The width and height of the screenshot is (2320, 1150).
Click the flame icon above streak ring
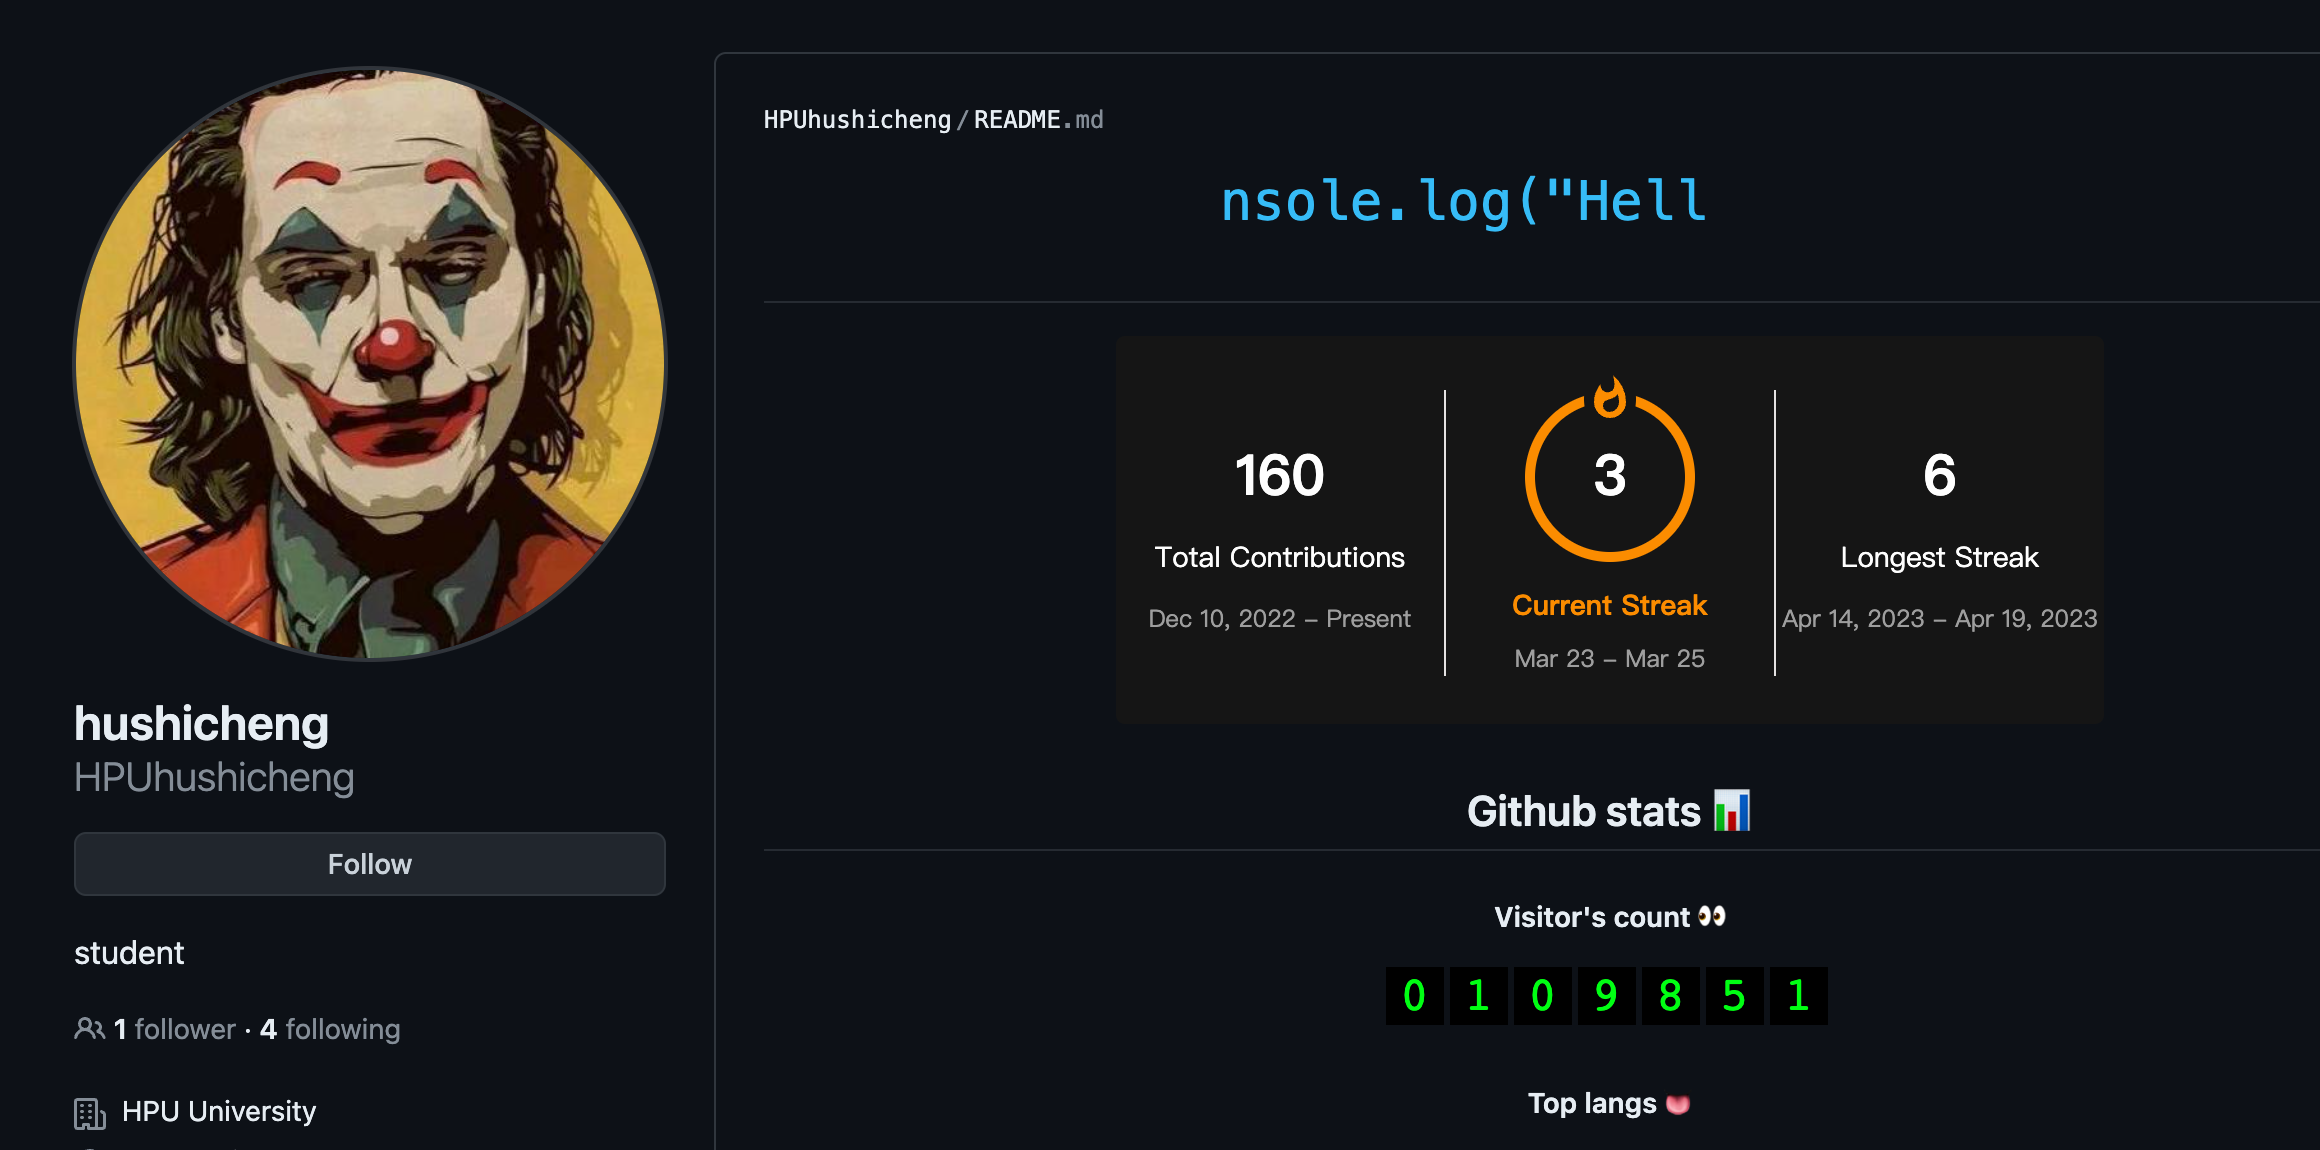1609,398
